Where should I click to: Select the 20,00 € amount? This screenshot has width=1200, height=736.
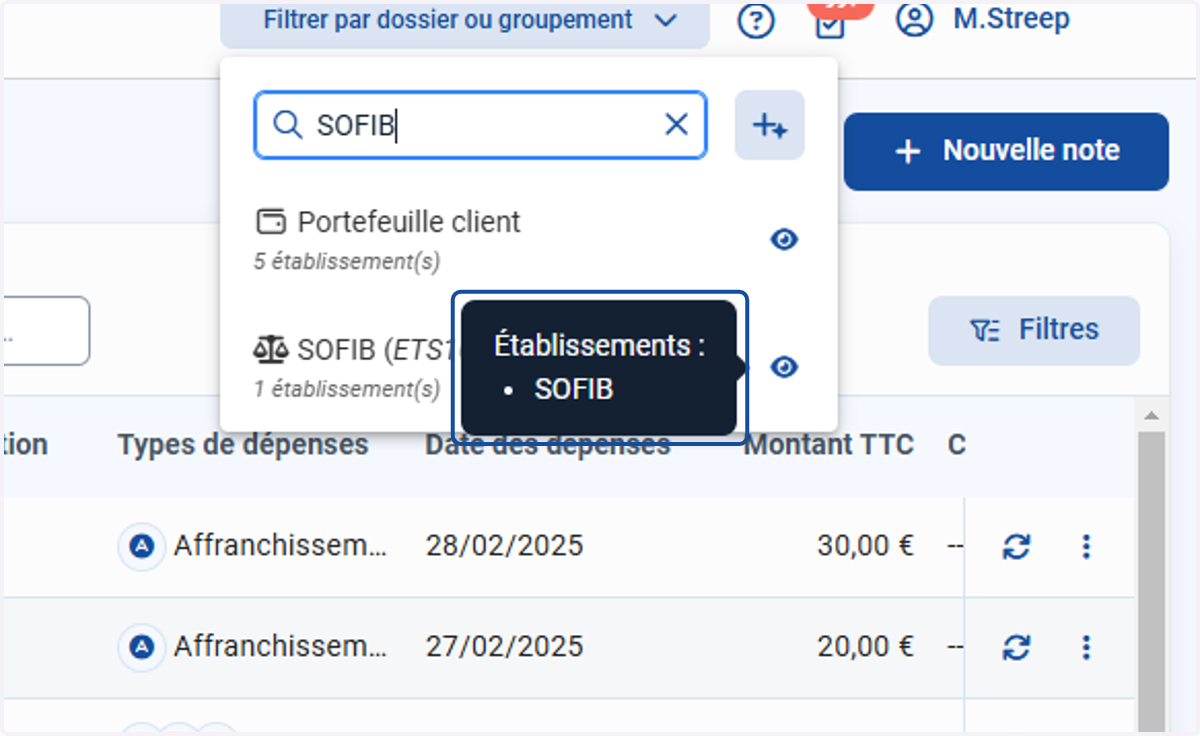click(865, 647)
